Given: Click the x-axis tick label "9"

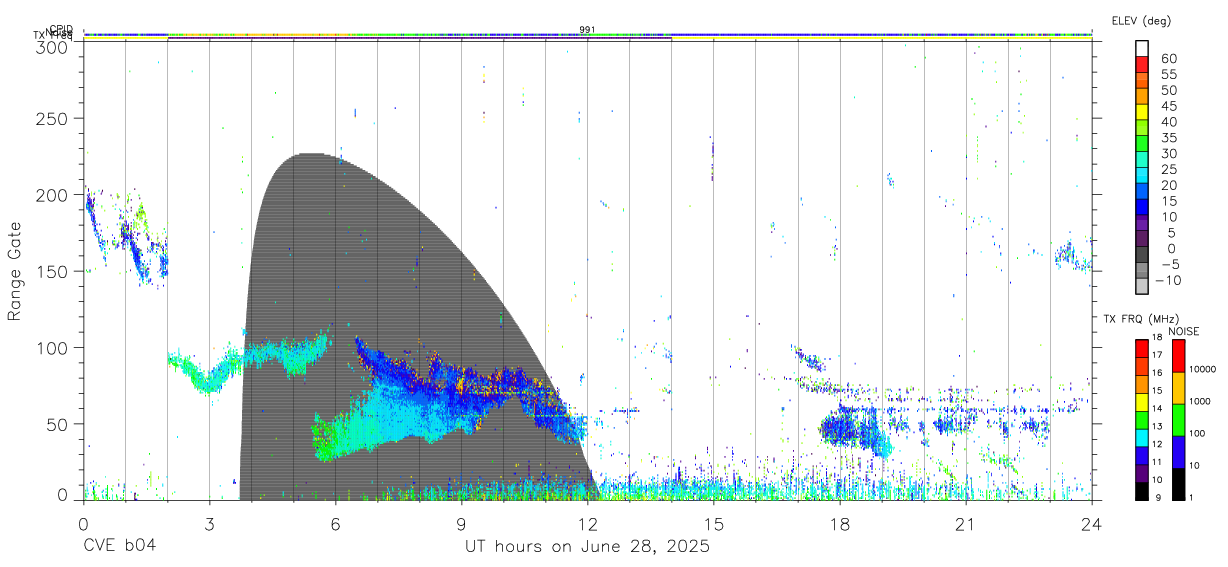Looking at the screenshot, I should click(x=462, y=524).
